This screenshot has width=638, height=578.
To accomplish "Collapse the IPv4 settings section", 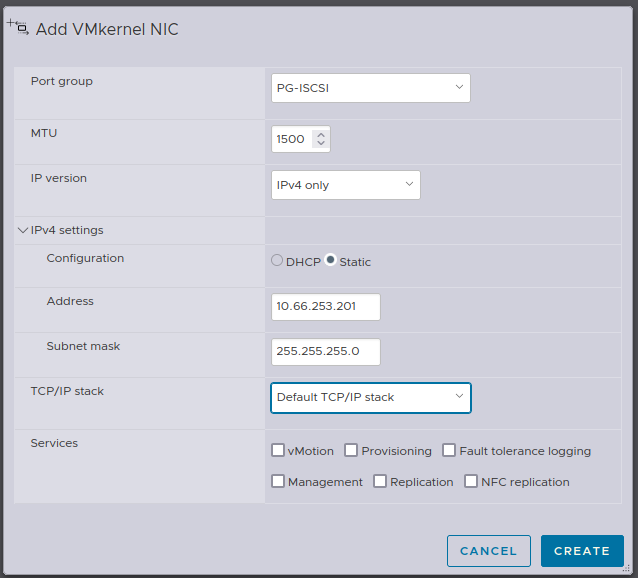I will tap(23, 230).
